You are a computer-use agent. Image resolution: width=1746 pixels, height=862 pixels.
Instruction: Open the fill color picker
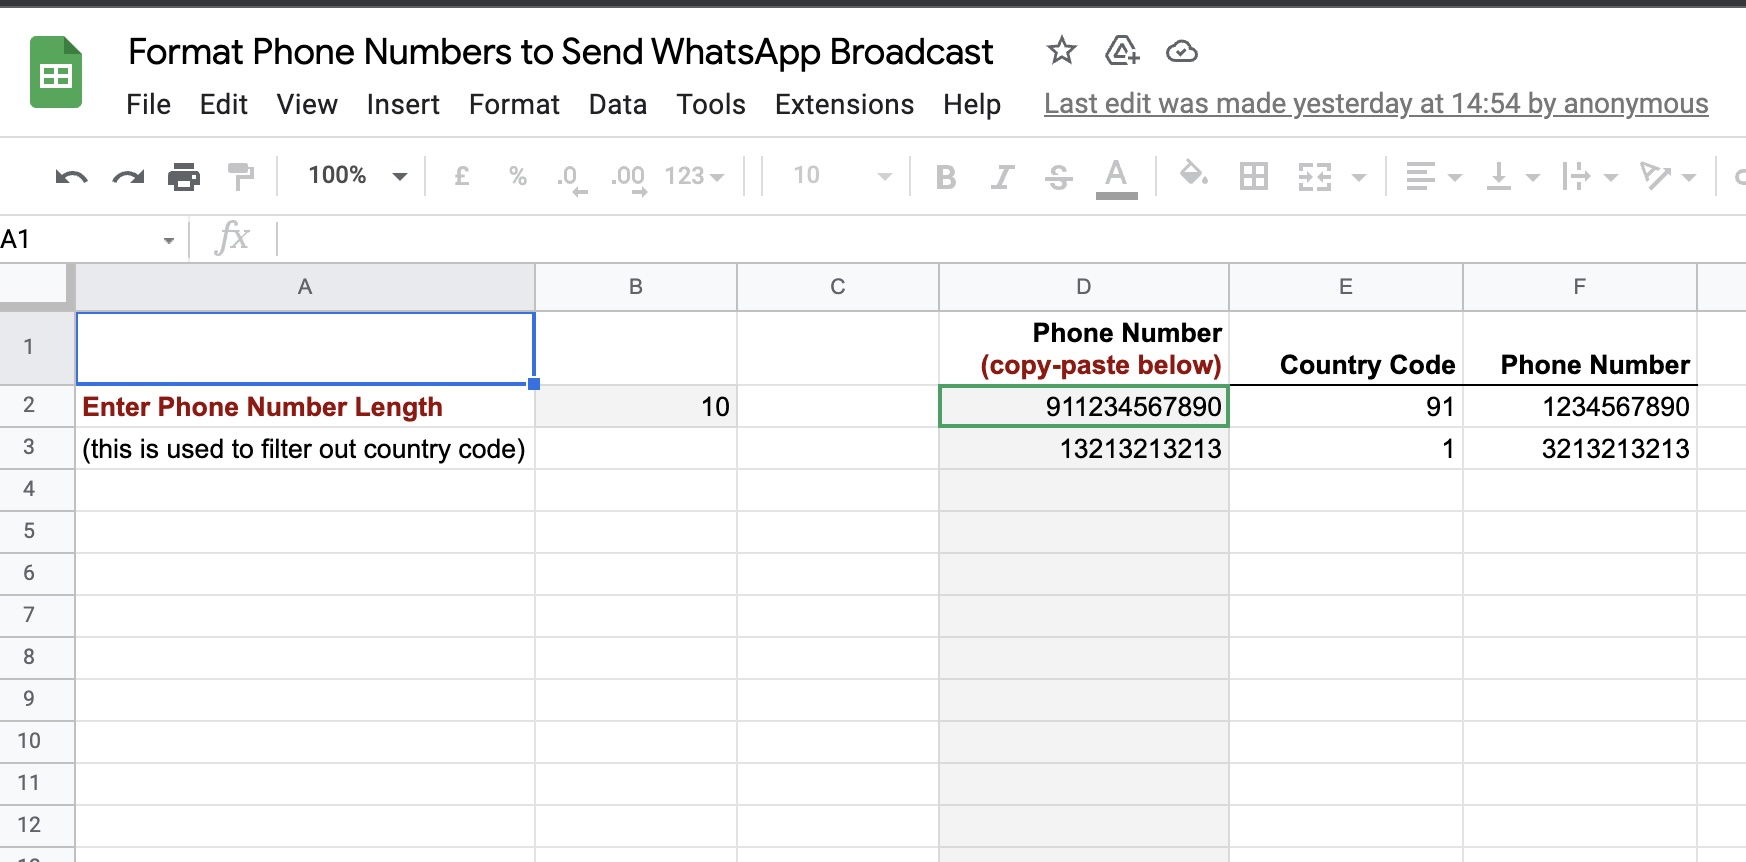1193,176
